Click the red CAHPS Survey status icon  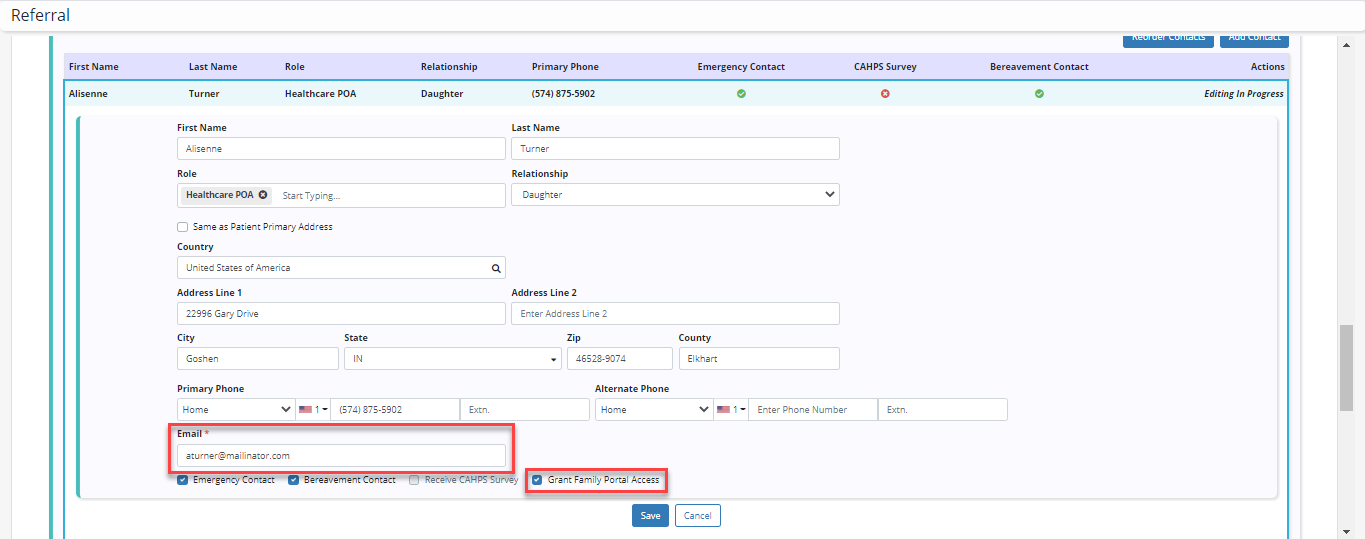tap(885, 94)
